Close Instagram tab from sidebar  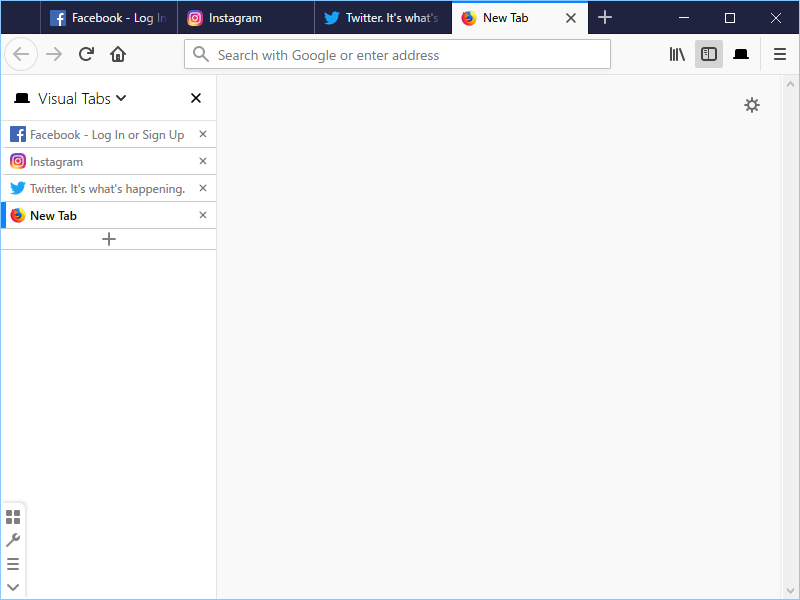203,161
